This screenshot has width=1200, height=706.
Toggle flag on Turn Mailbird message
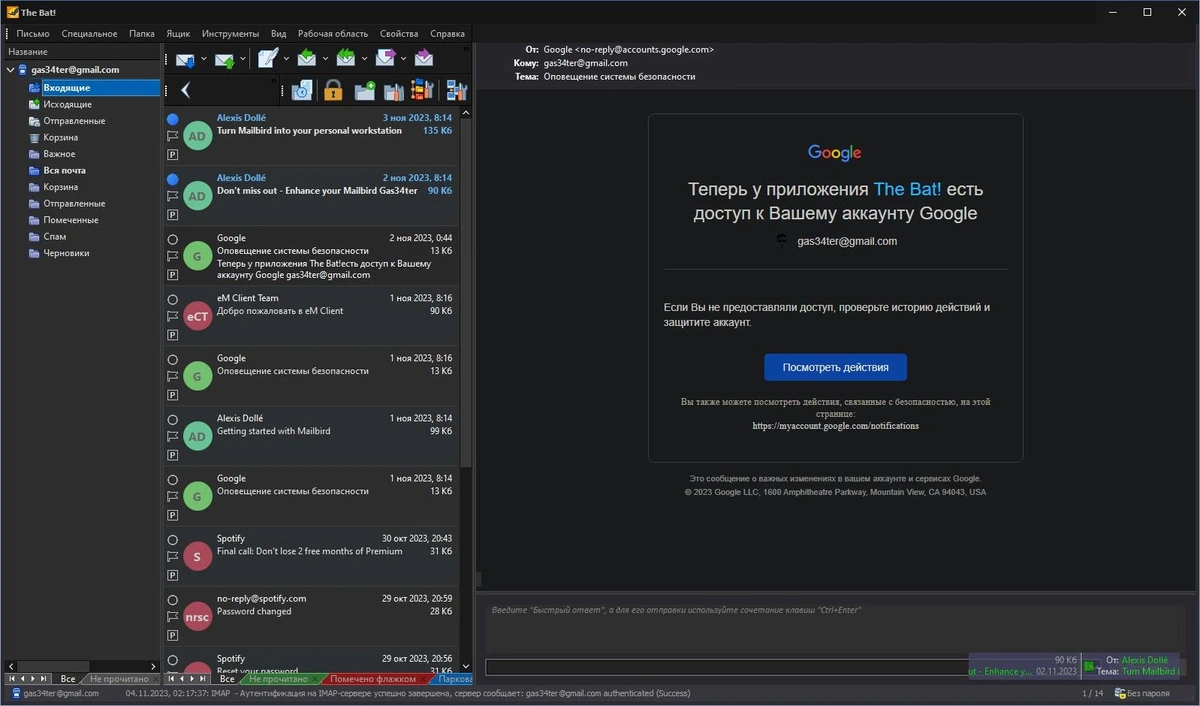pyautogui.click(x=172, y=136)
